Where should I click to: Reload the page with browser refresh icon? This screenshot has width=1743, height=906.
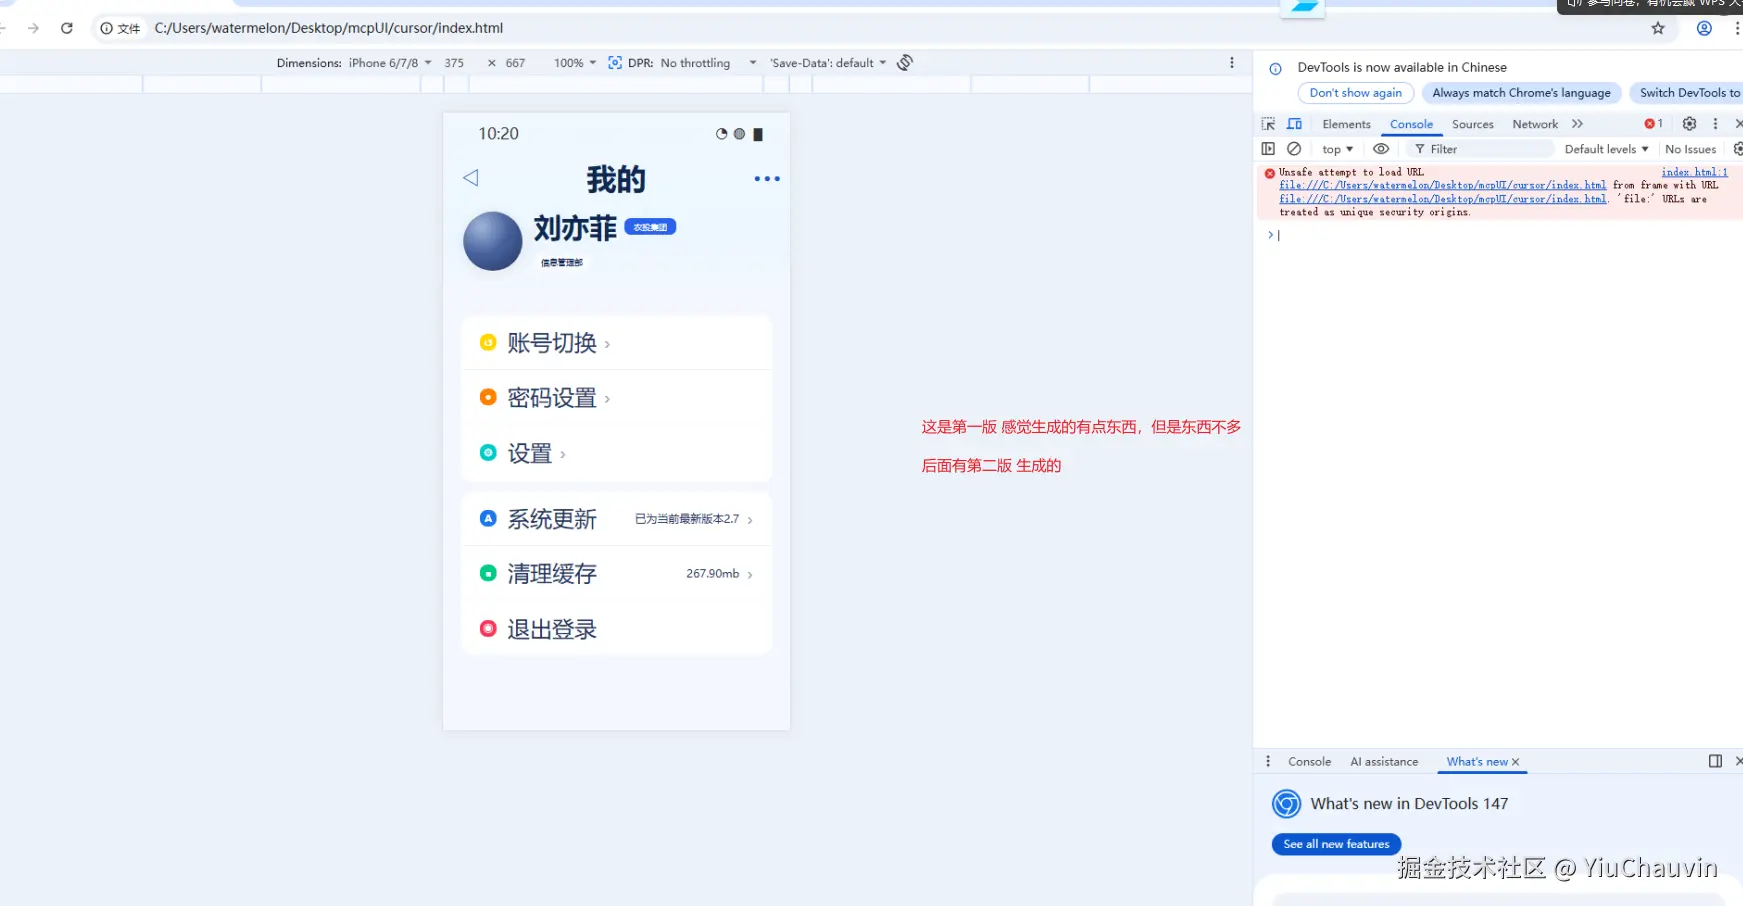[67, 28]
